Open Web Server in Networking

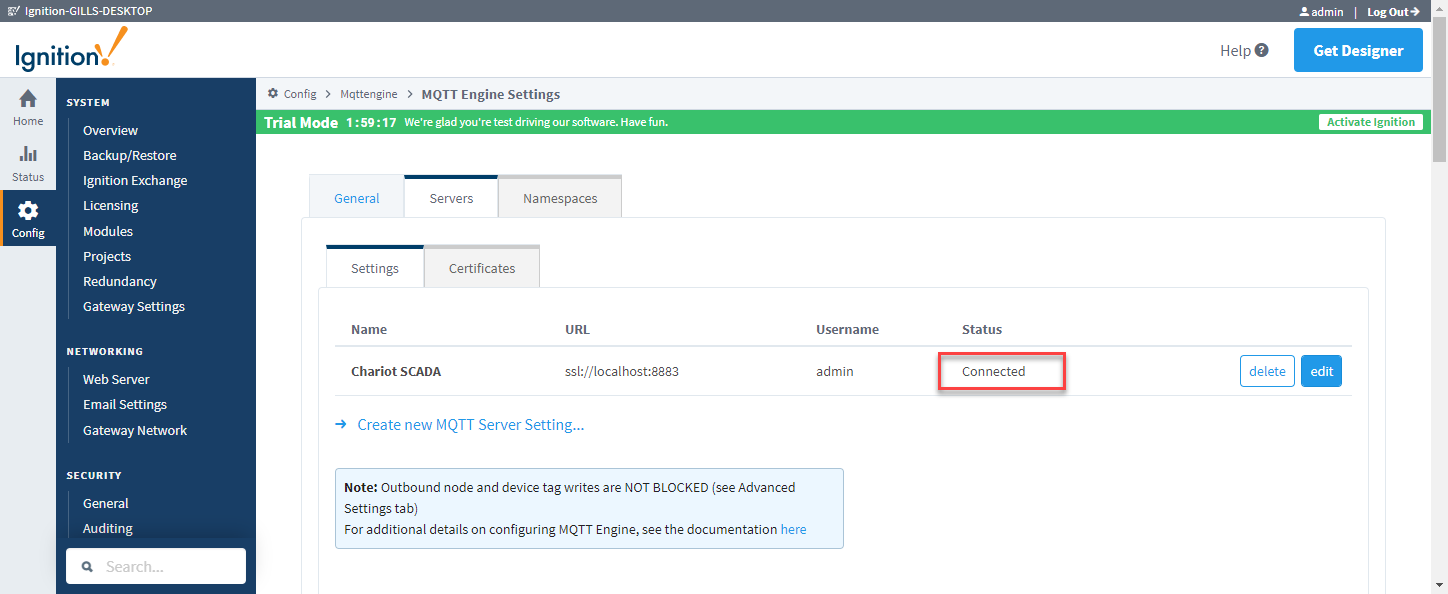(x=116, y=379)
